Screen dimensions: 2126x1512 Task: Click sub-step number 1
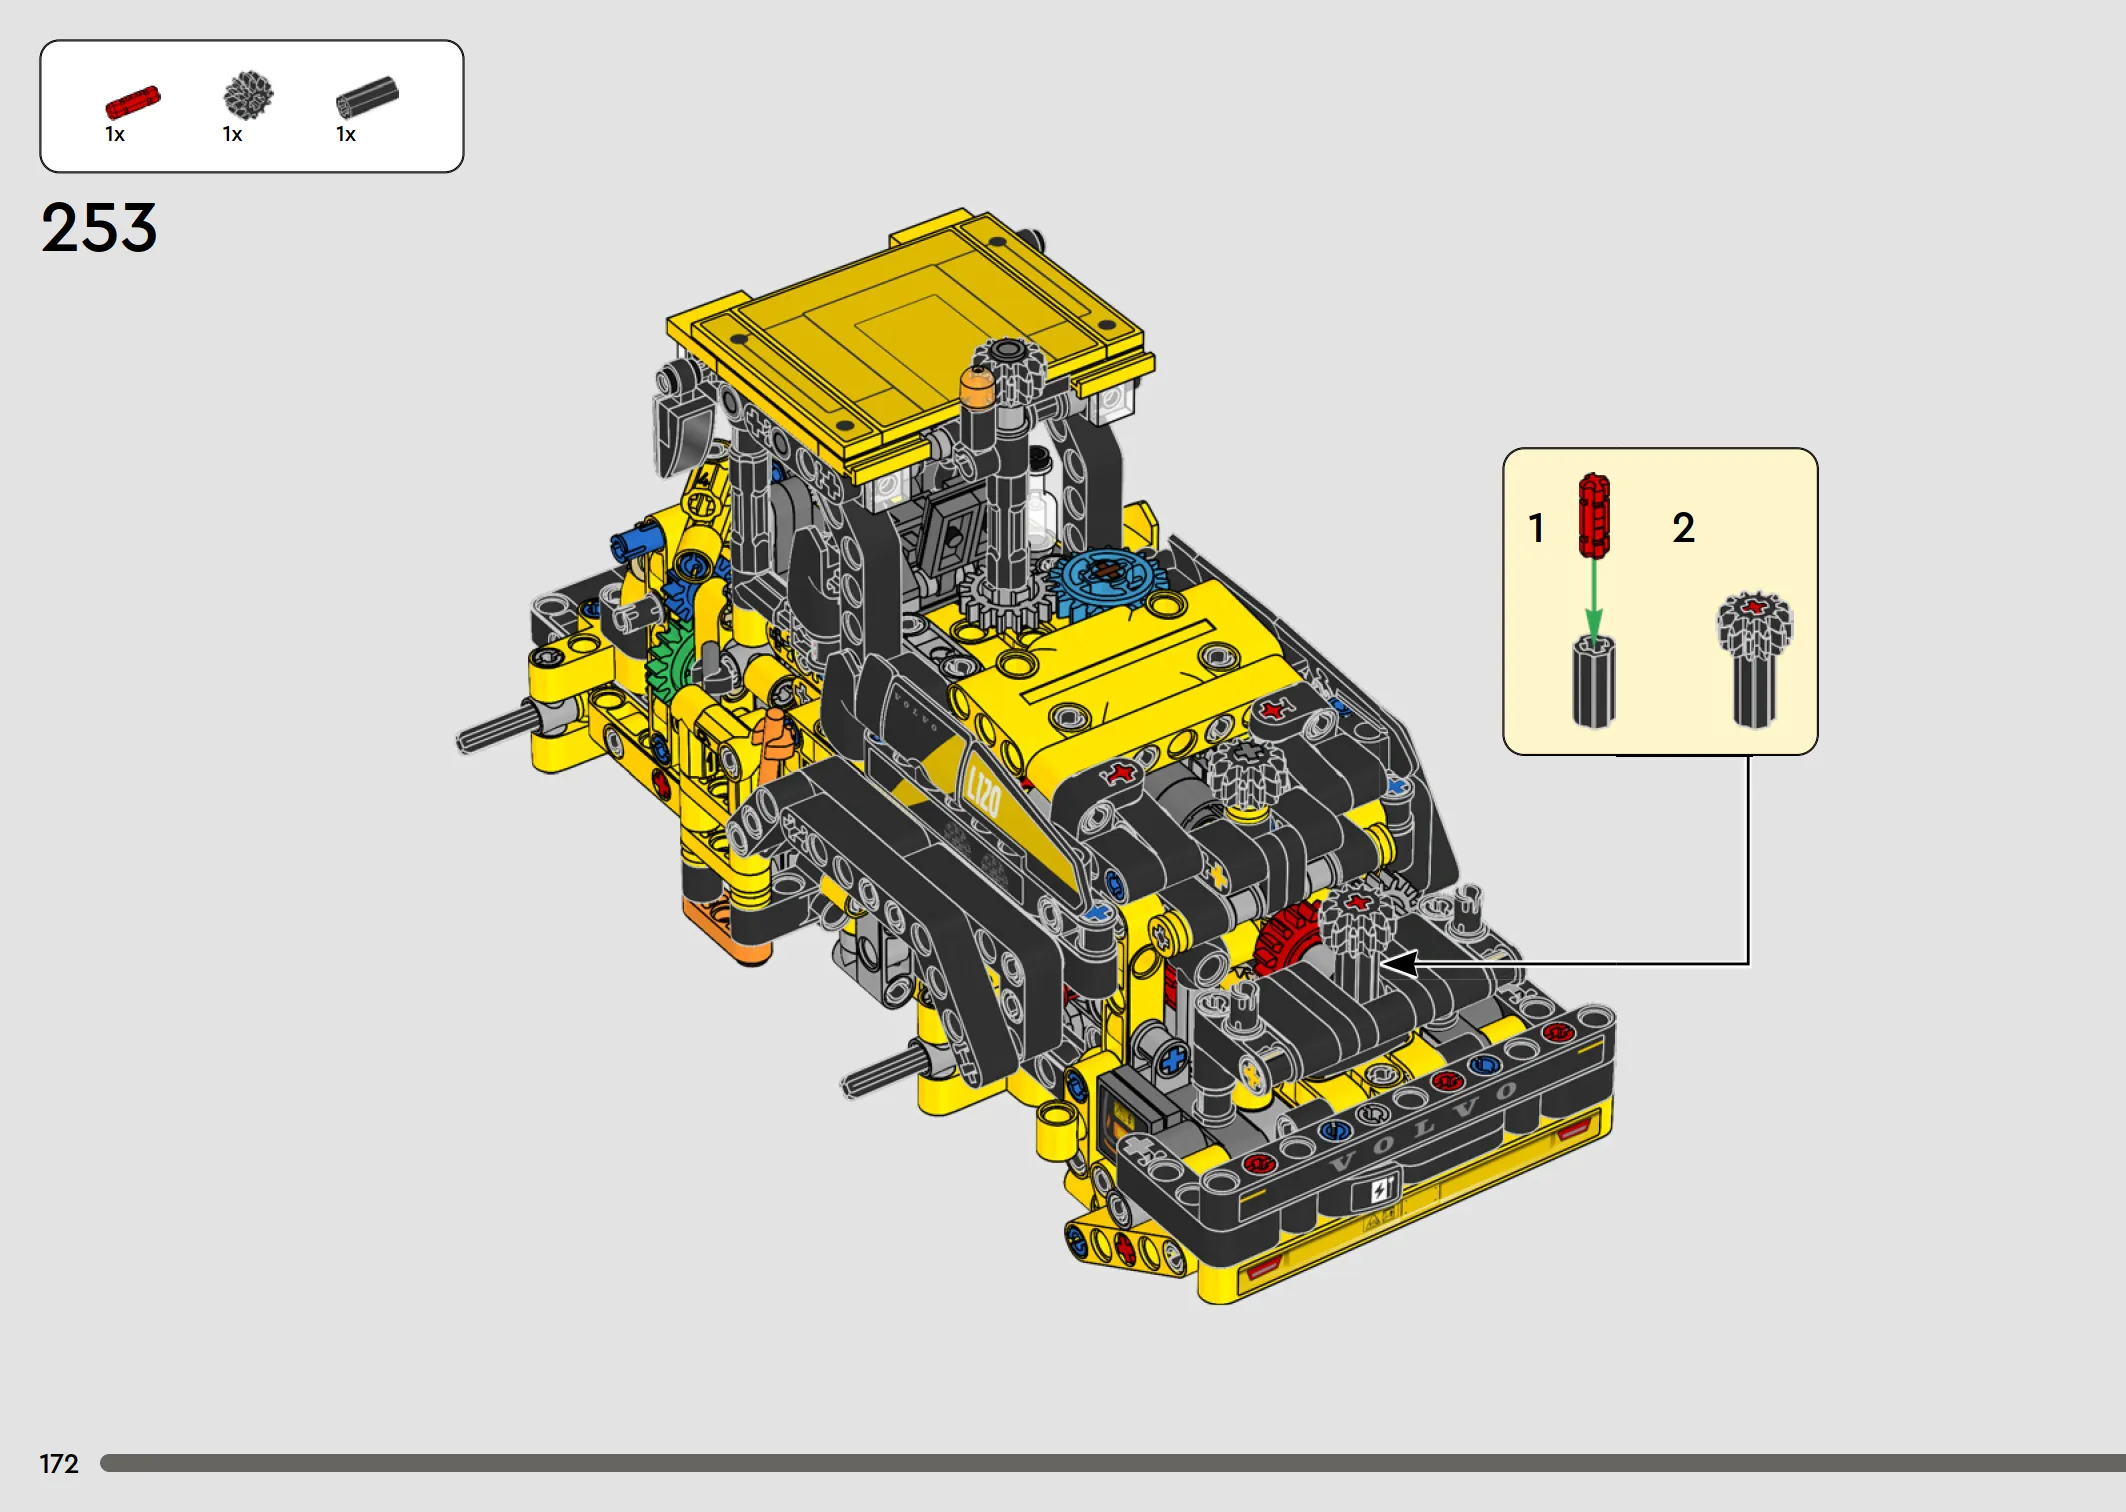(x=1536, y=528)
